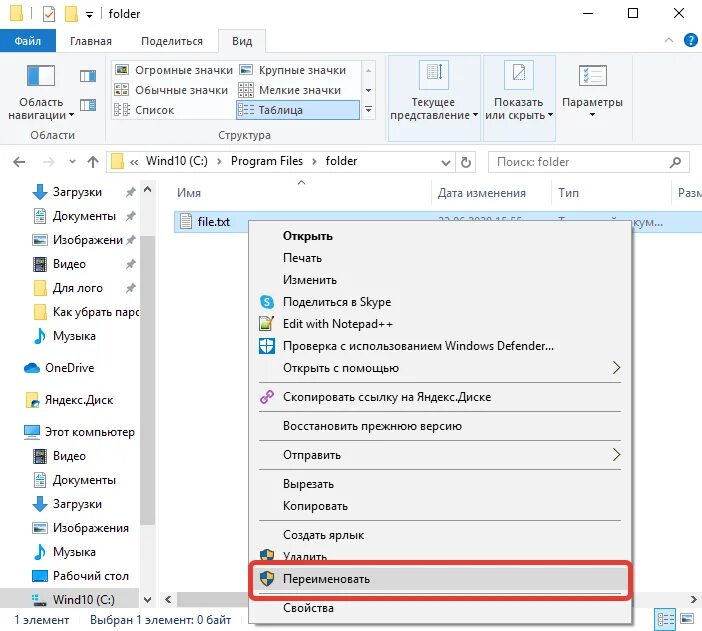The width and height of the screenshot is (702, 631).
Task: Open Customize Quick Access Toolbar dropdown
Action: point(90,15)
